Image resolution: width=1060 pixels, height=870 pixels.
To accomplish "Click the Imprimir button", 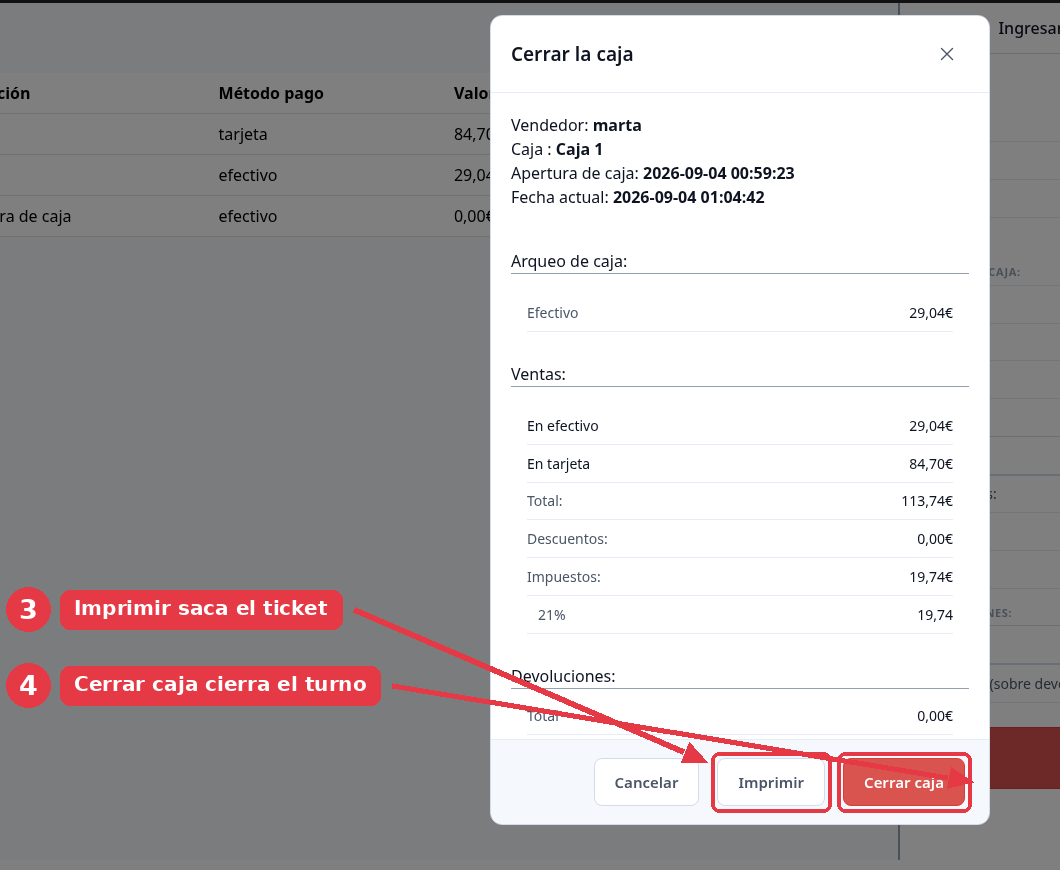I will [x=771, y=782].
